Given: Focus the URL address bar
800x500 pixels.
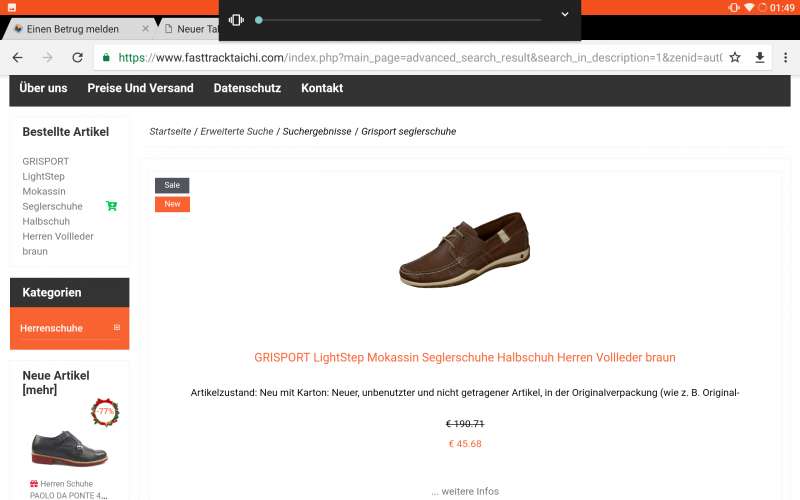Looking at the screenshot, I should click(419, 58).
